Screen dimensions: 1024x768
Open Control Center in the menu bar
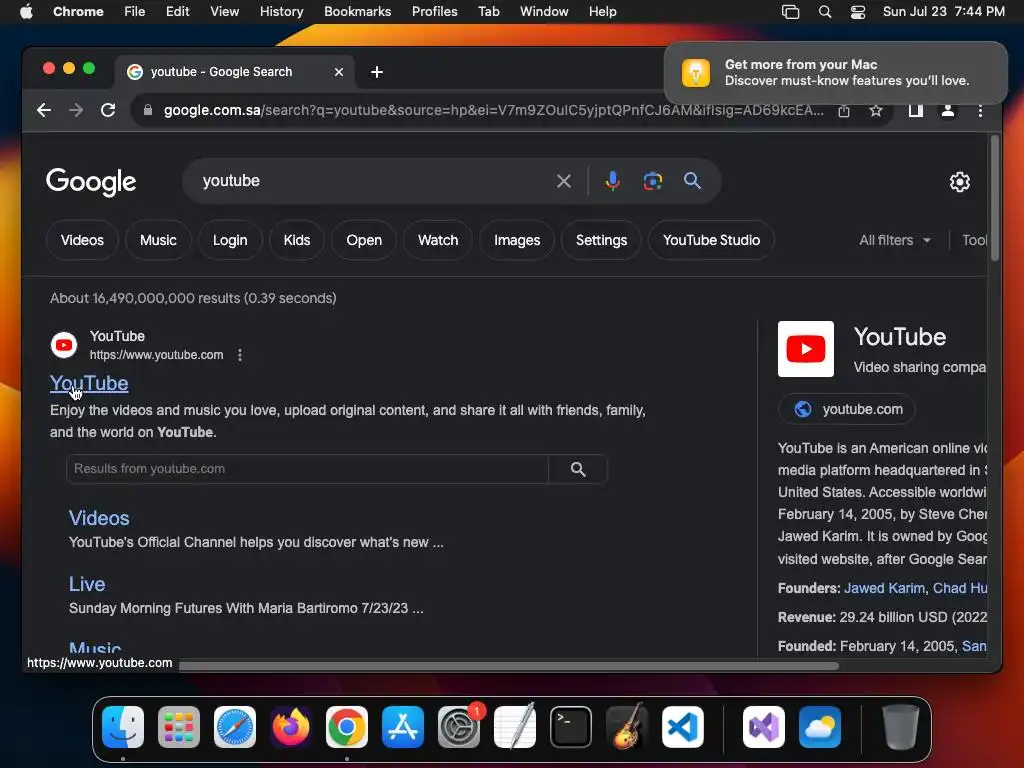(x=857, y=12)
